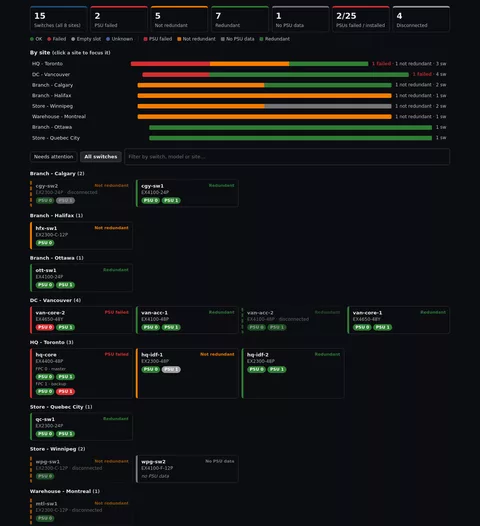
Task: Click the Store - Winnipeg (2) group heading
Action: (x=57, y=449)
